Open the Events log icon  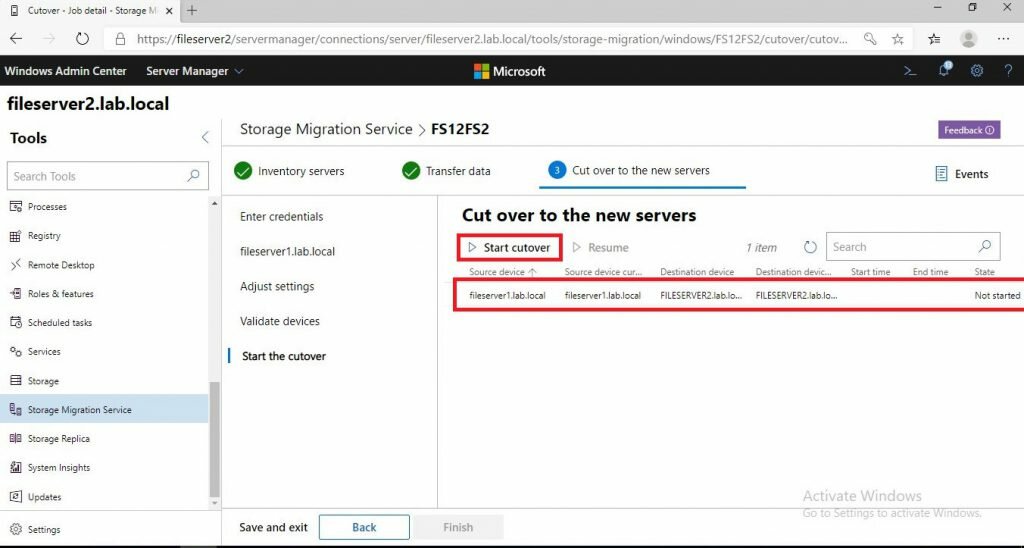(941, 174)
